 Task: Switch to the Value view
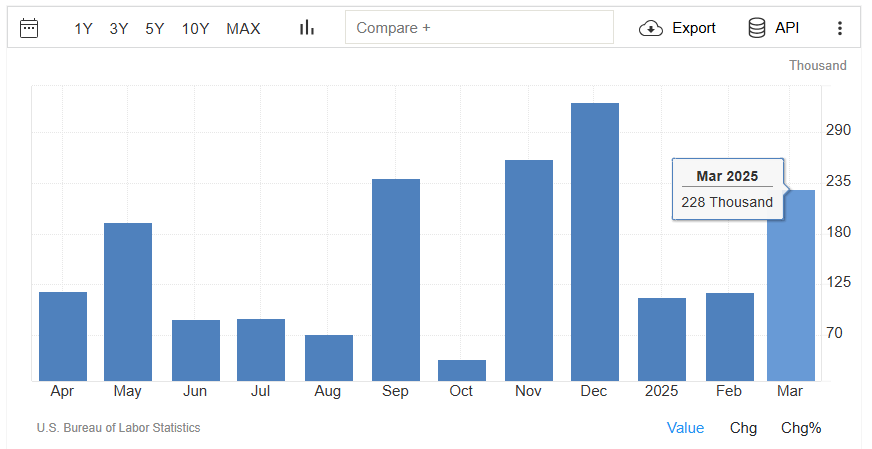click(x=685, y=428)
